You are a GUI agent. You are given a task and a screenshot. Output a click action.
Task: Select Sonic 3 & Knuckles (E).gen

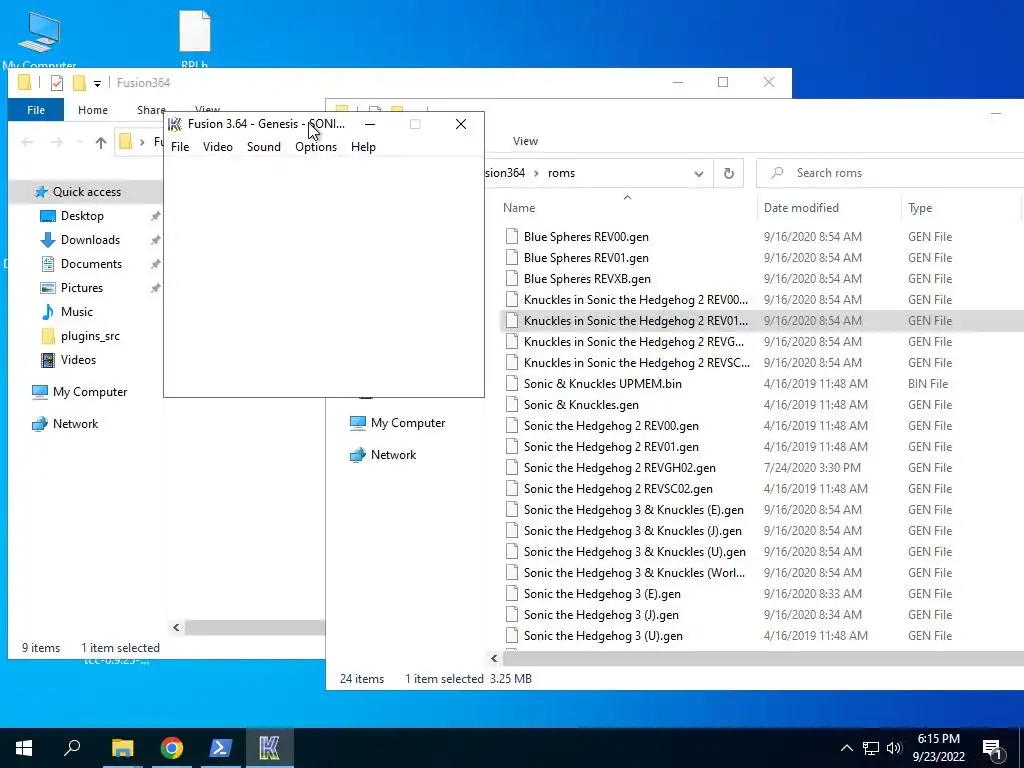tap(633, 510)
